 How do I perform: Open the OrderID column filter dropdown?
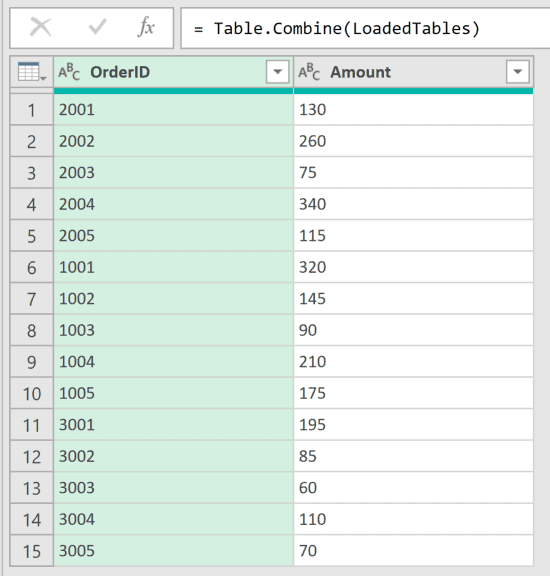coord(277,72)
